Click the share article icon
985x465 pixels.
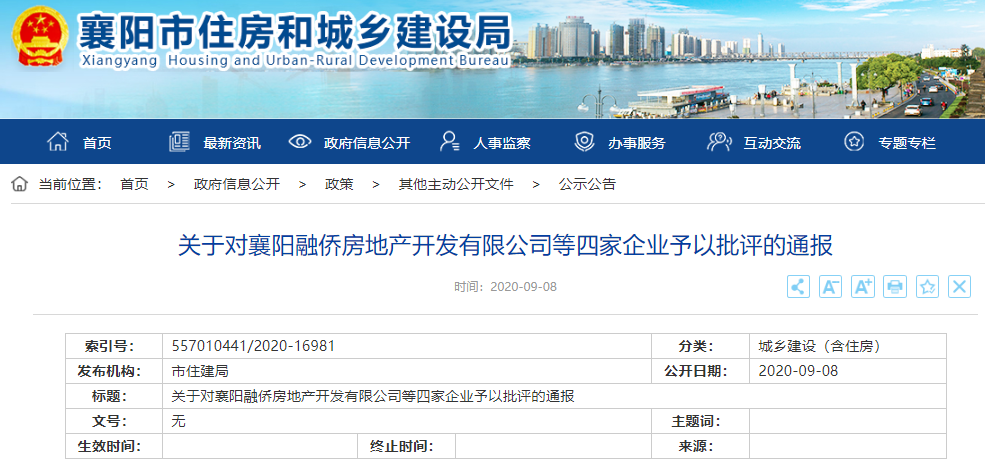[798, 287]
